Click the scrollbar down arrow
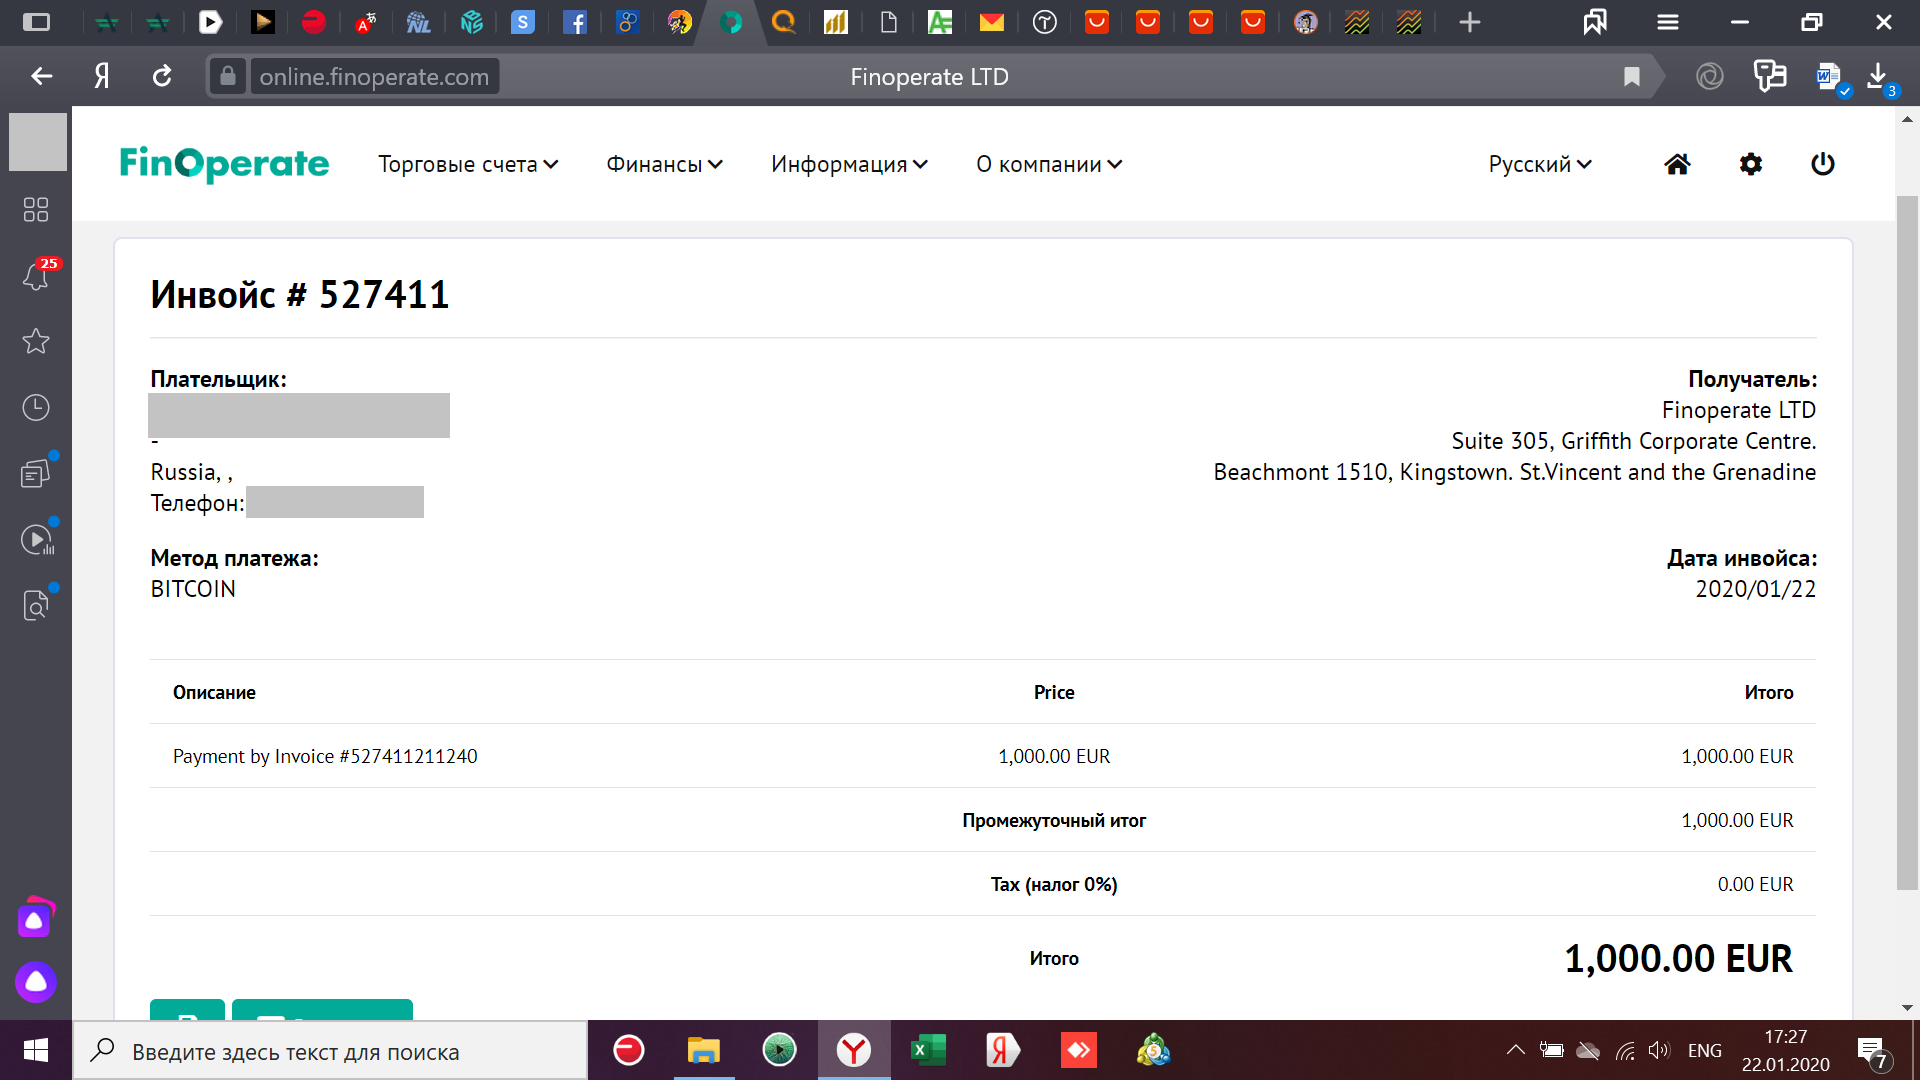 tap(1907, 1008)
